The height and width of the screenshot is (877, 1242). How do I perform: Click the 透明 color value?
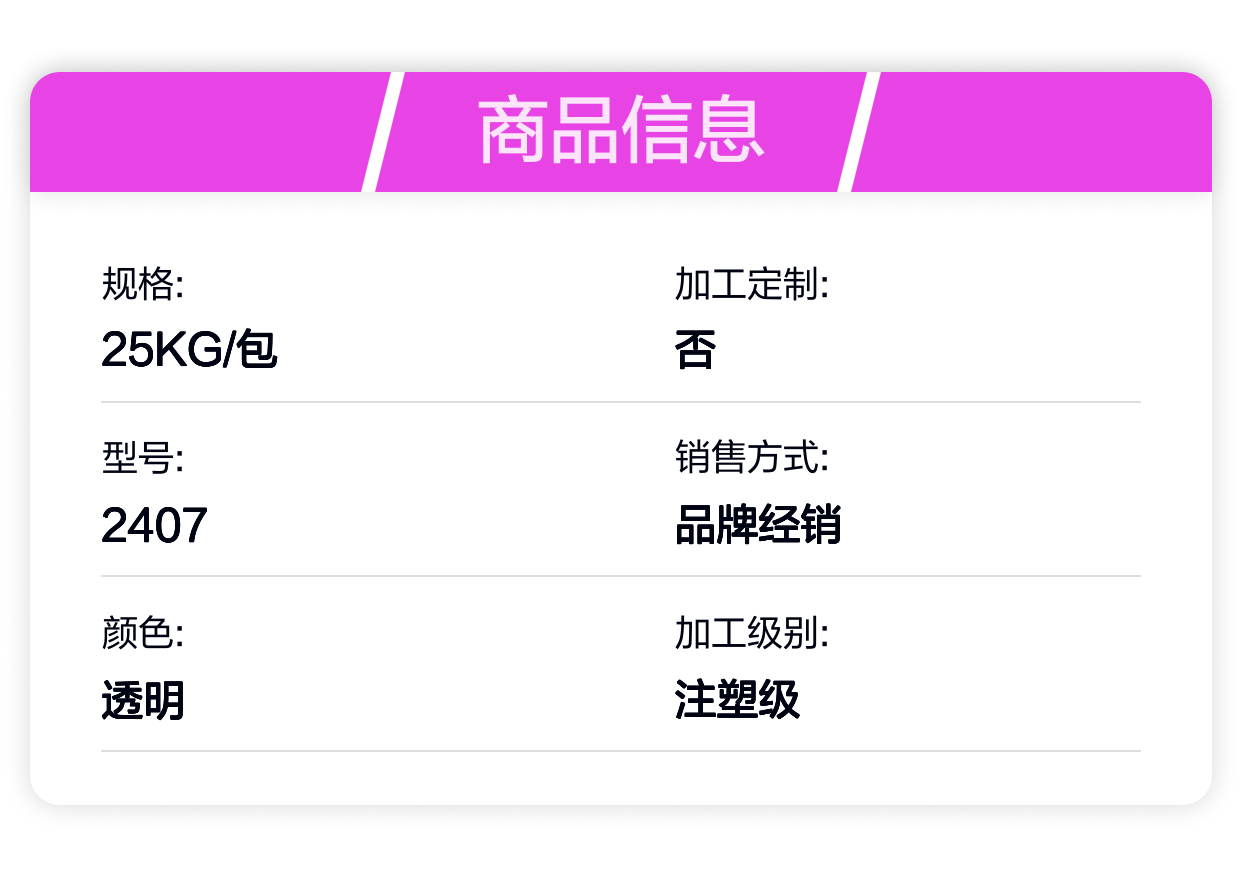(143, 700)
